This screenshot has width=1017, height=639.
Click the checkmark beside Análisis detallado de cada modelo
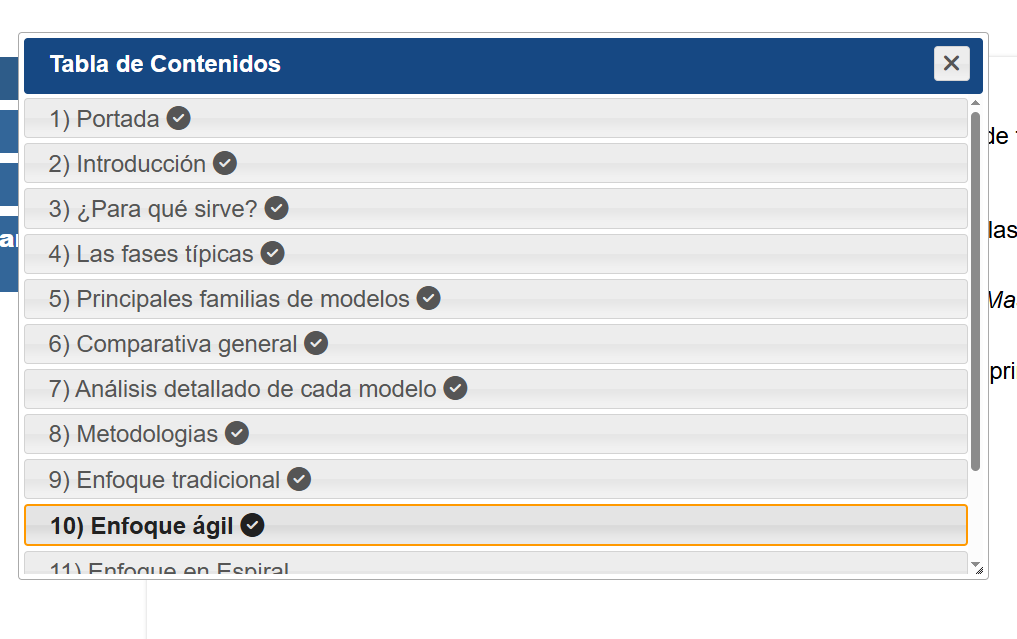tap(455, 388)
